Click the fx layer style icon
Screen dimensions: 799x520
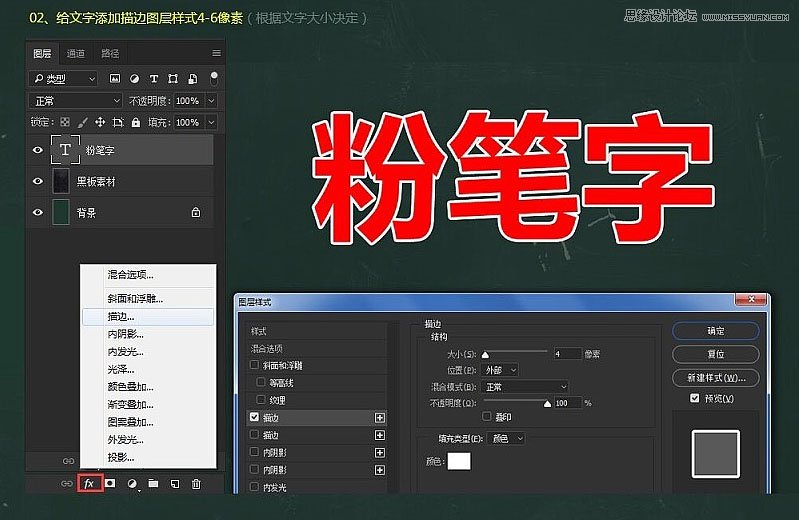pos(89,483)
